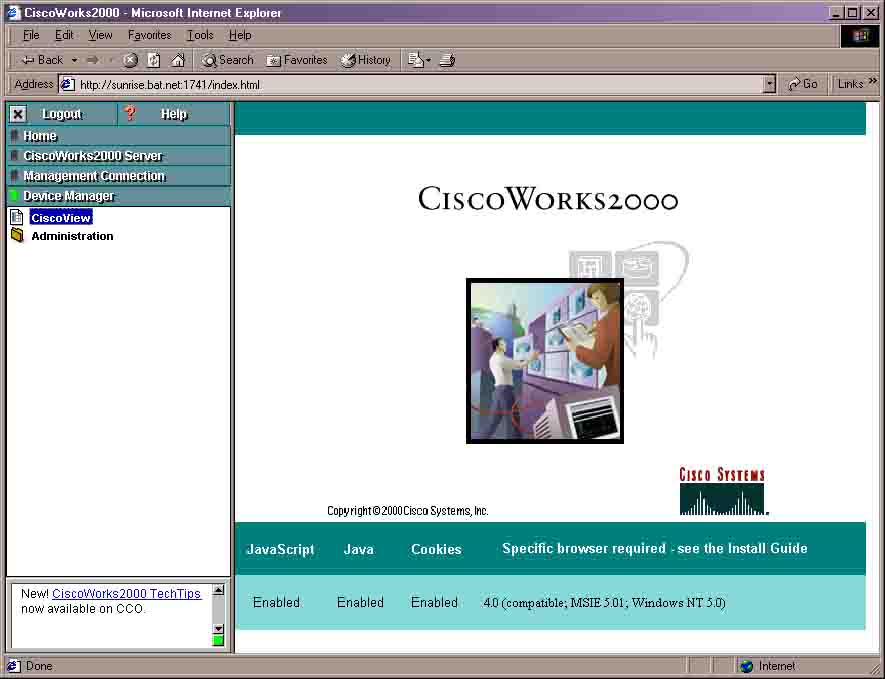Click the Administration folder icon
Viewport: 885px width, 679px height.
(17, 235)
